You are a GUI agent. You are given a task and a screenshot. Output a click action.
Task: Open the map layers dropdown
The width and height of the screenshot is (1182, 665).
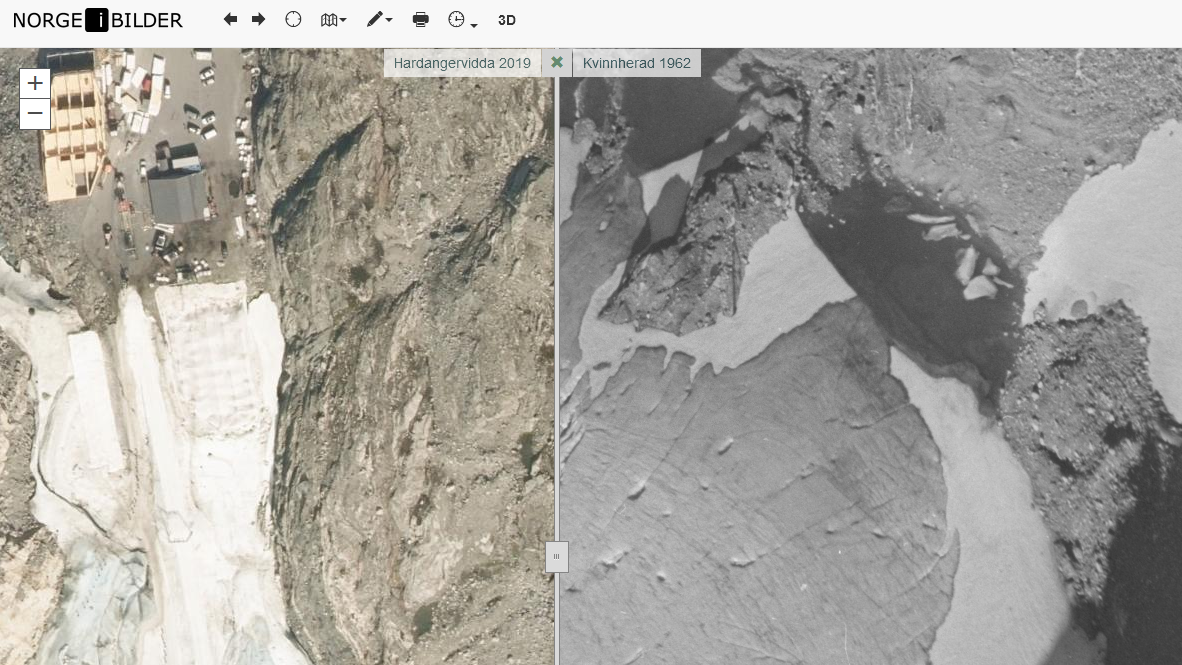(333, 20)
